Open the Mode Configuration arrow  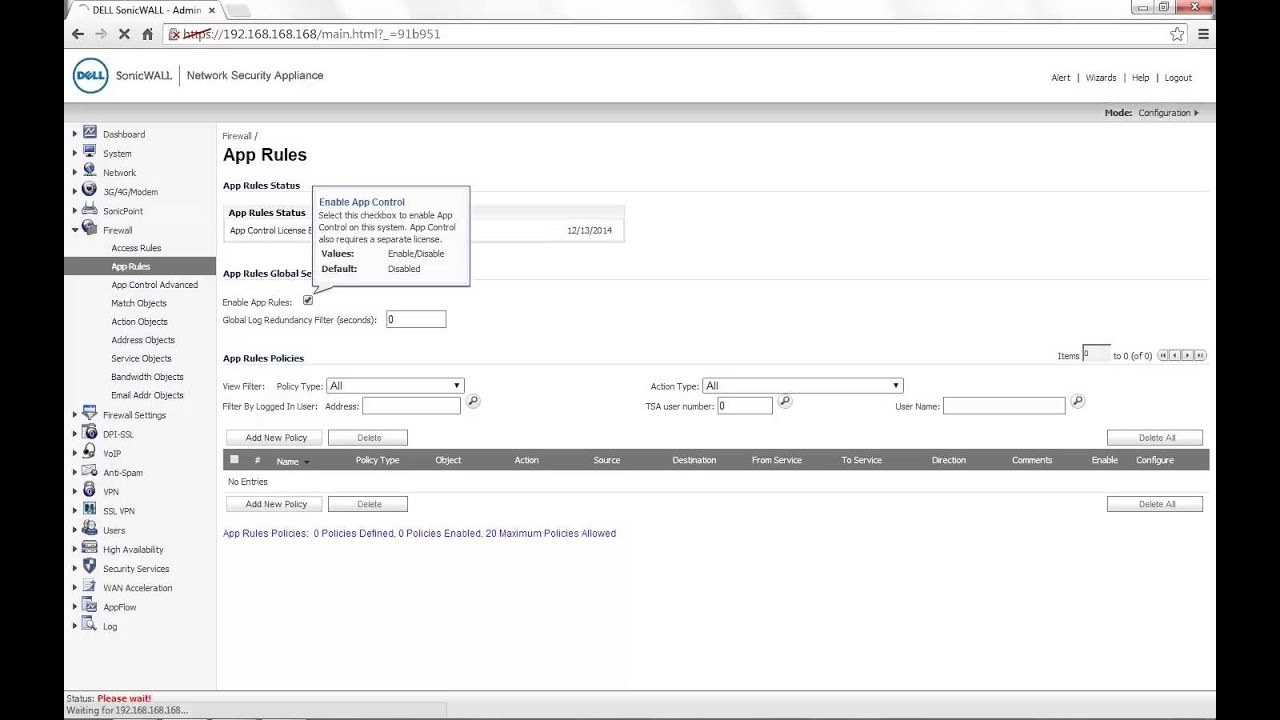pyautogui.click(x=1196, y=113)
